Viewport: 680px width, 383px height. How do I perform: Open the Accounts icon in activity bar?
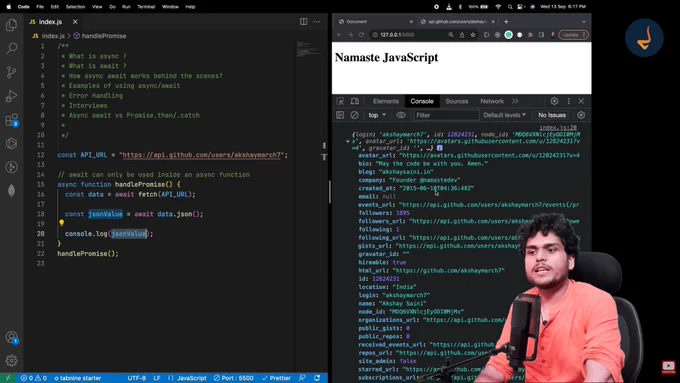[x=11, y=337]
